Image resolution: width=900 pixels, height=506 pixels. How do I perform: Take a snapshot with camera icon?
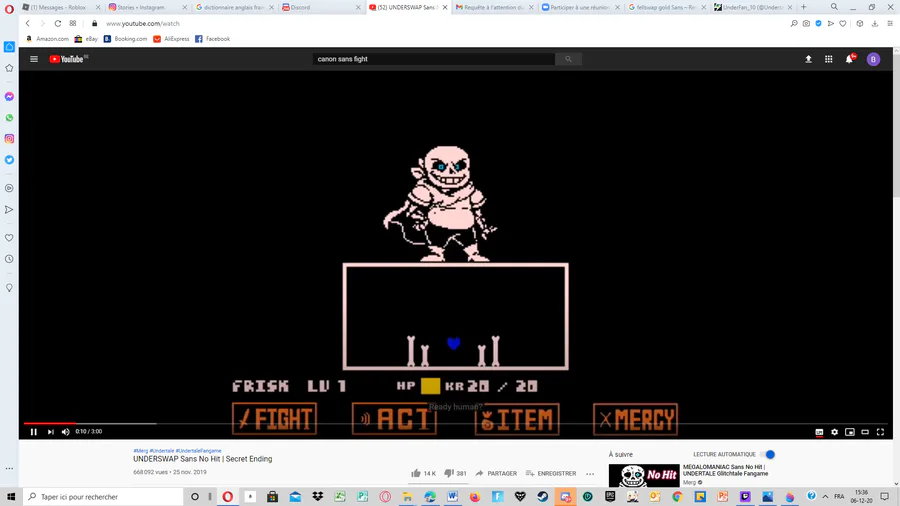click(806, 24)
